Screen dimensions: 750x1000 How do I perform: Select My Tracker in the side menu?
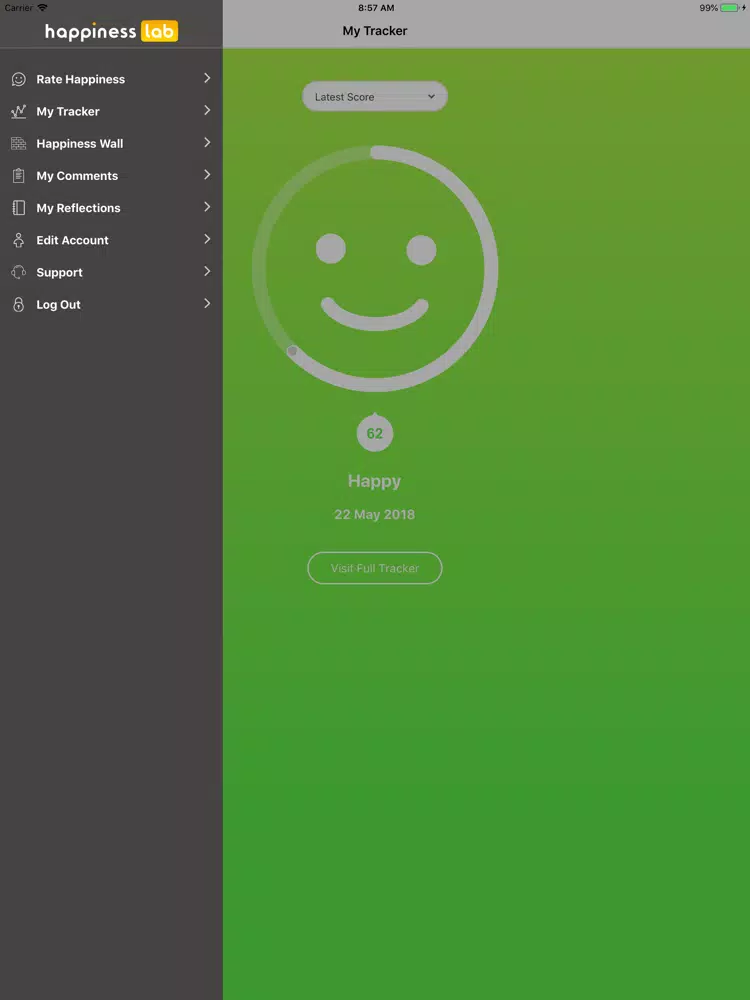coord(111,112)
